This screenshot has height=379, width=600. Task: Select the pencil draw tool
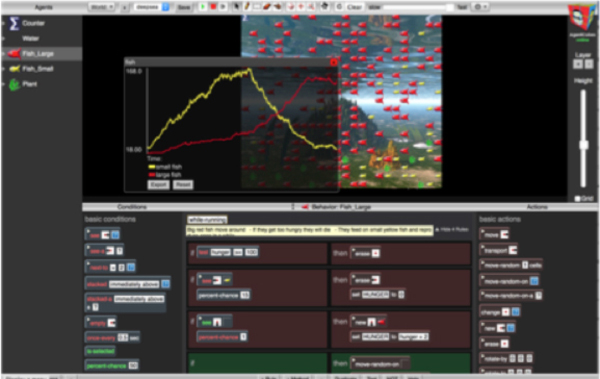click(x=247, y=7)
